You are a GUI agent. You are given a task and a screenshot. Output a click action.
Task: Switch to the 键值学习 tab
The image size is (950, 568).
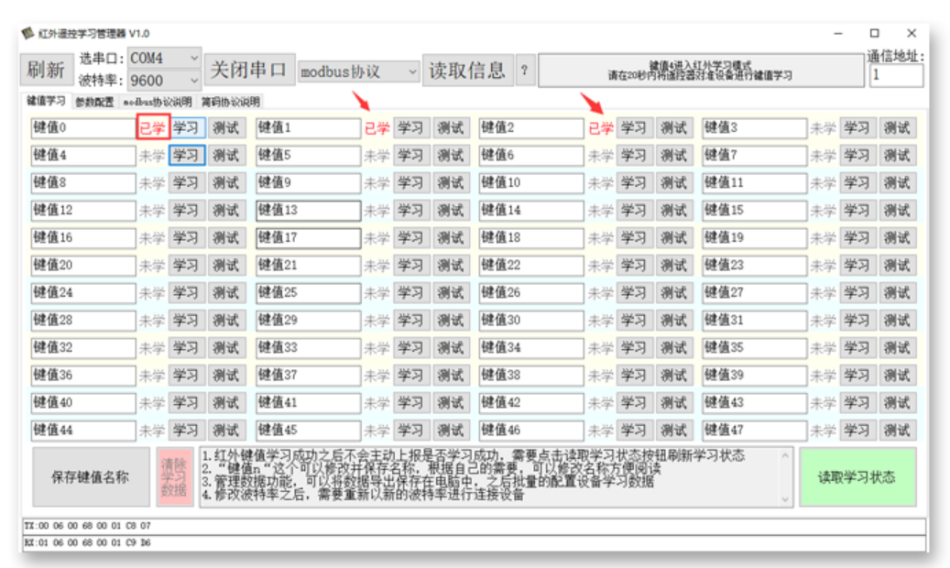46,101
